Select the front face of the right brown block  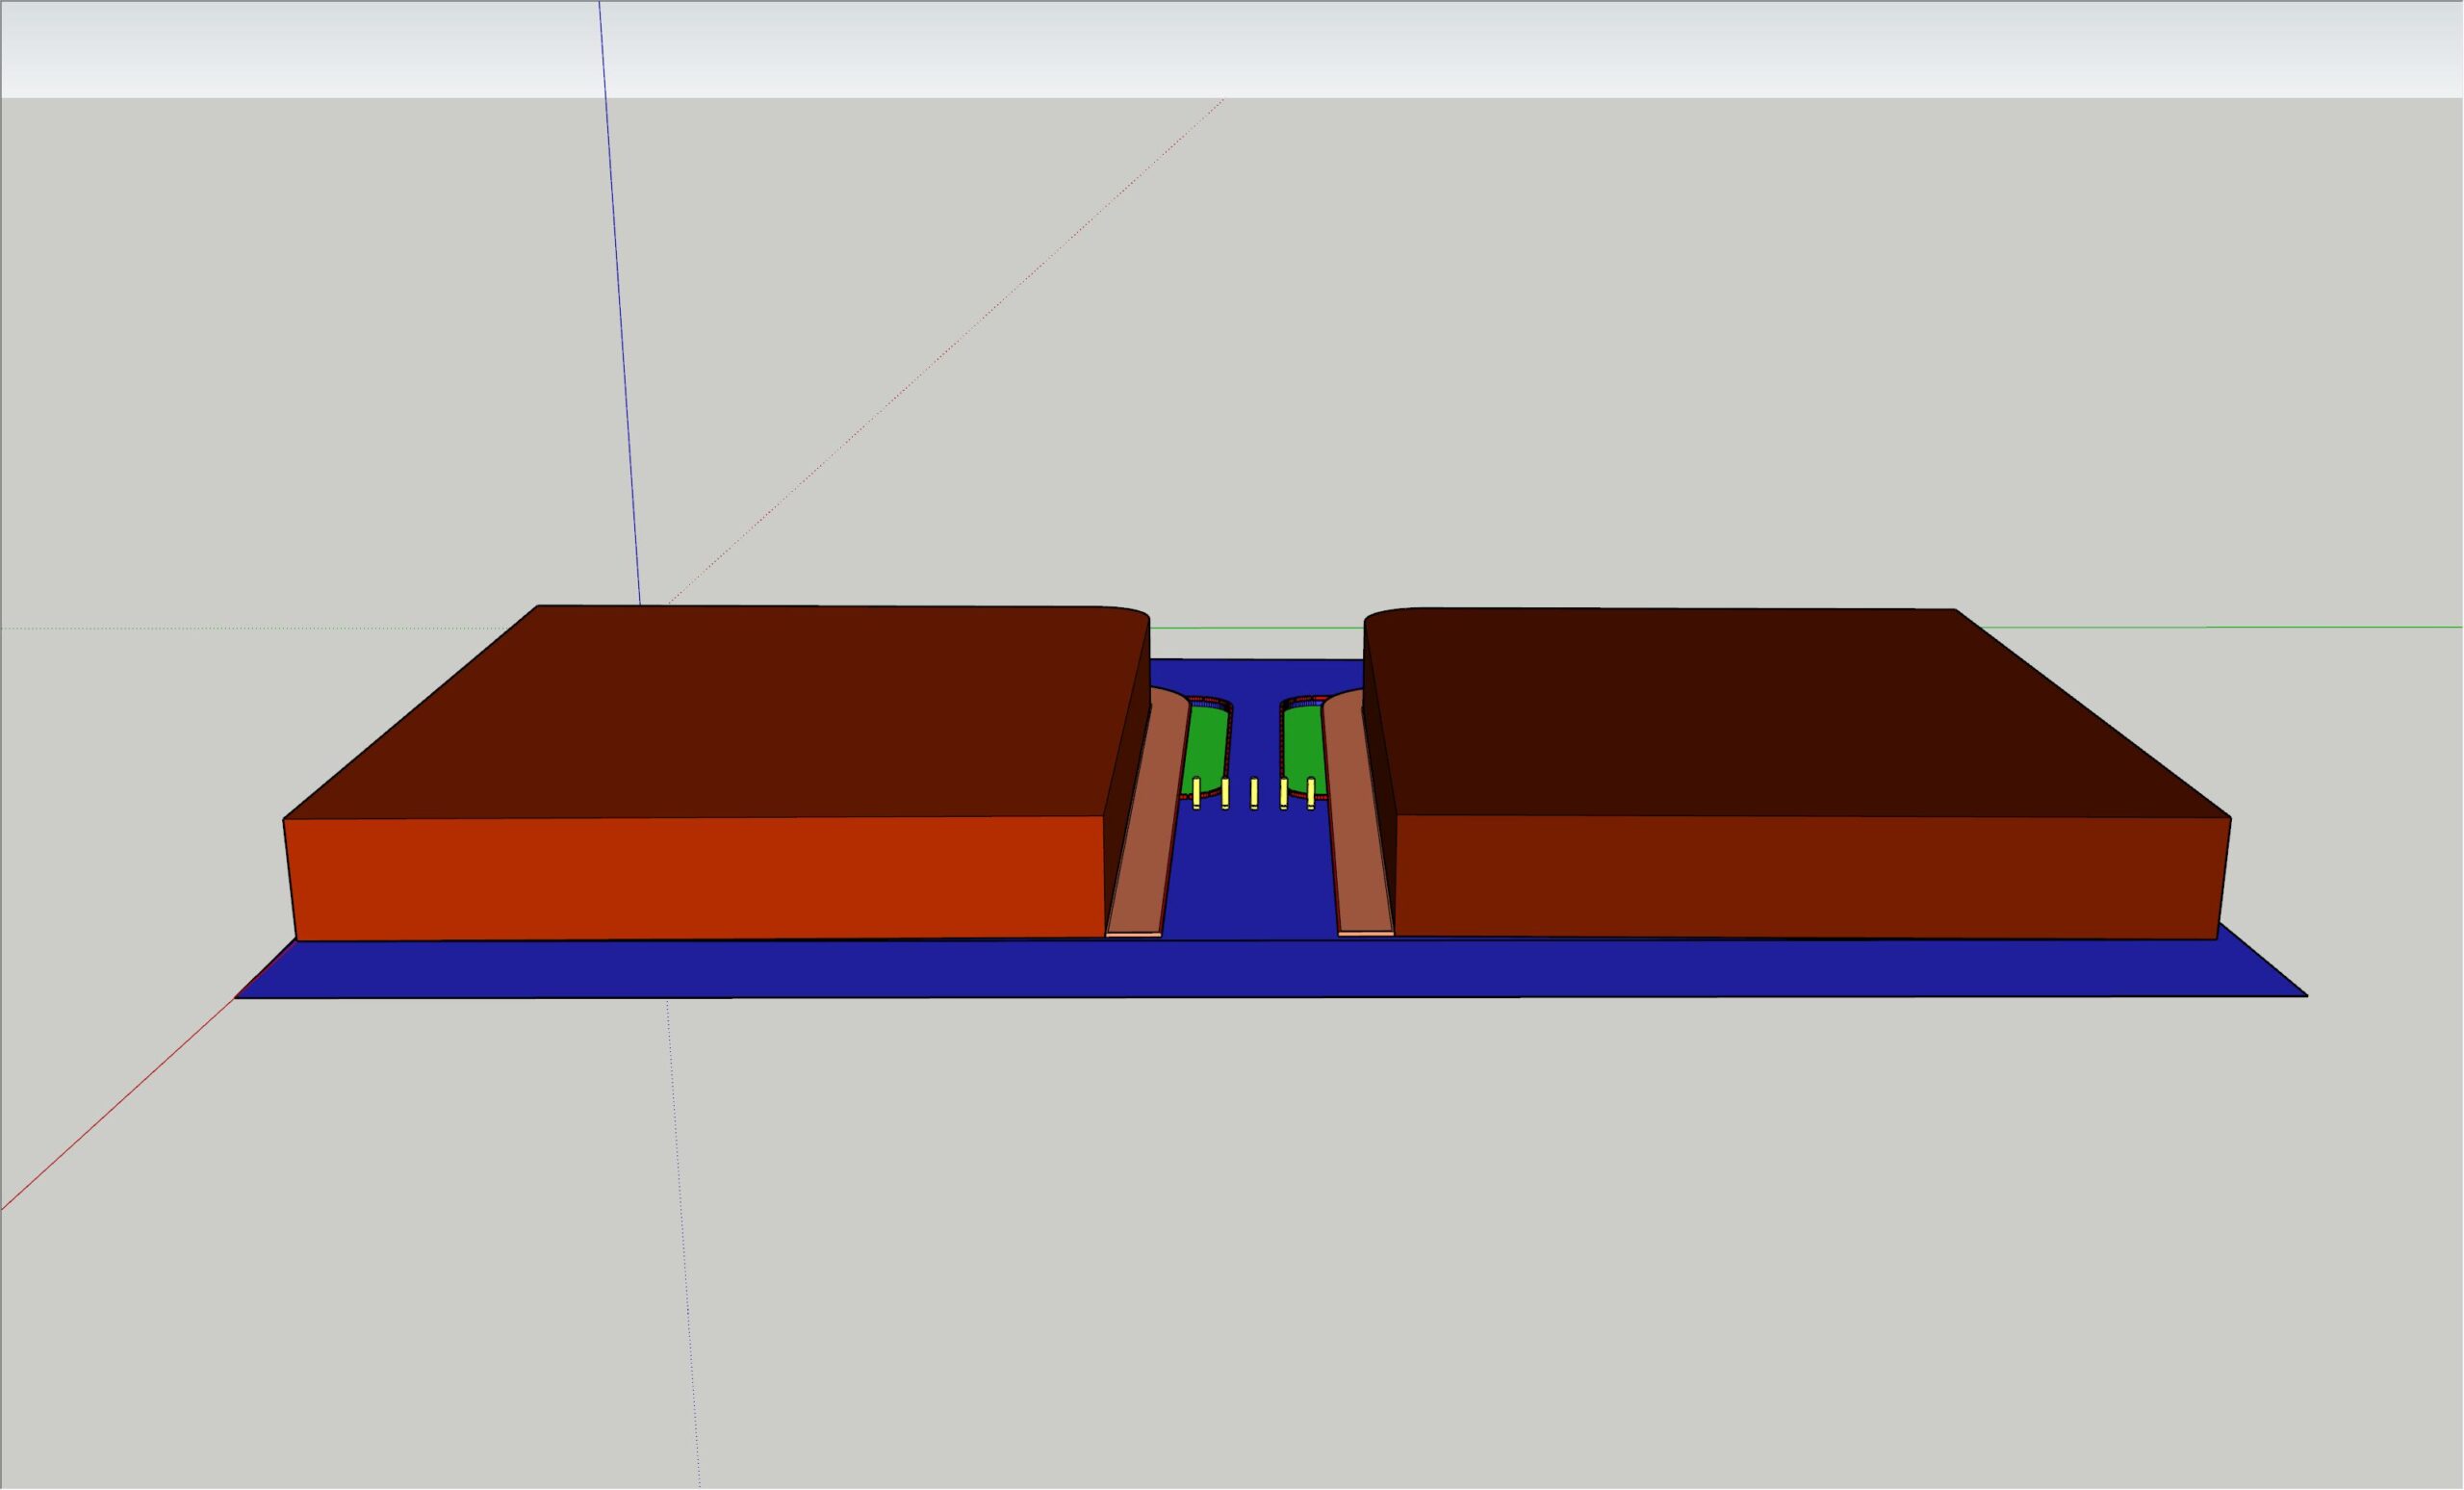point(1810,877)
